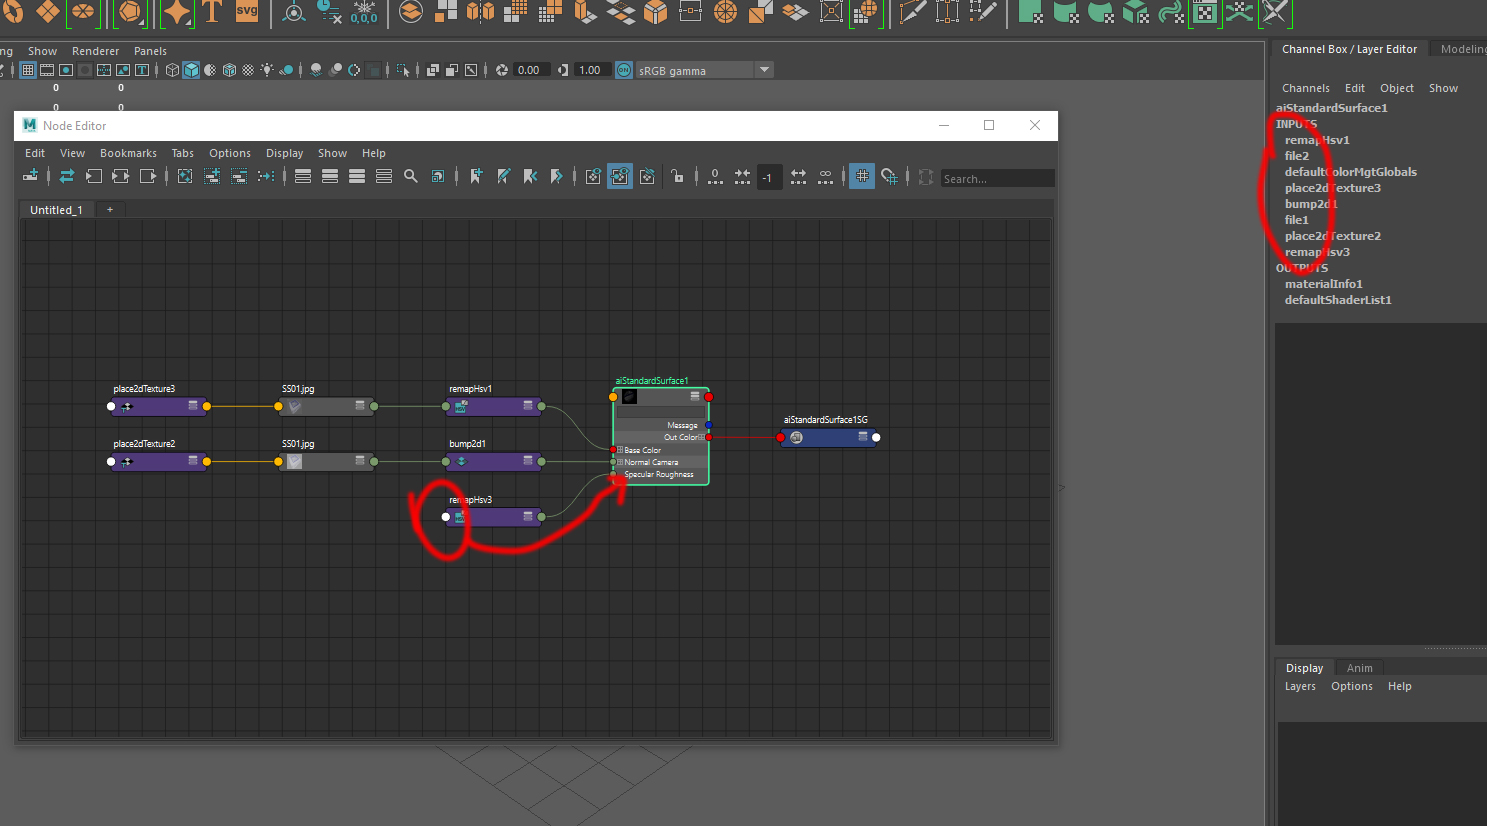Select the Type text tool on shelf
This screenshot has width=1487, height=826.
point(212,12)
